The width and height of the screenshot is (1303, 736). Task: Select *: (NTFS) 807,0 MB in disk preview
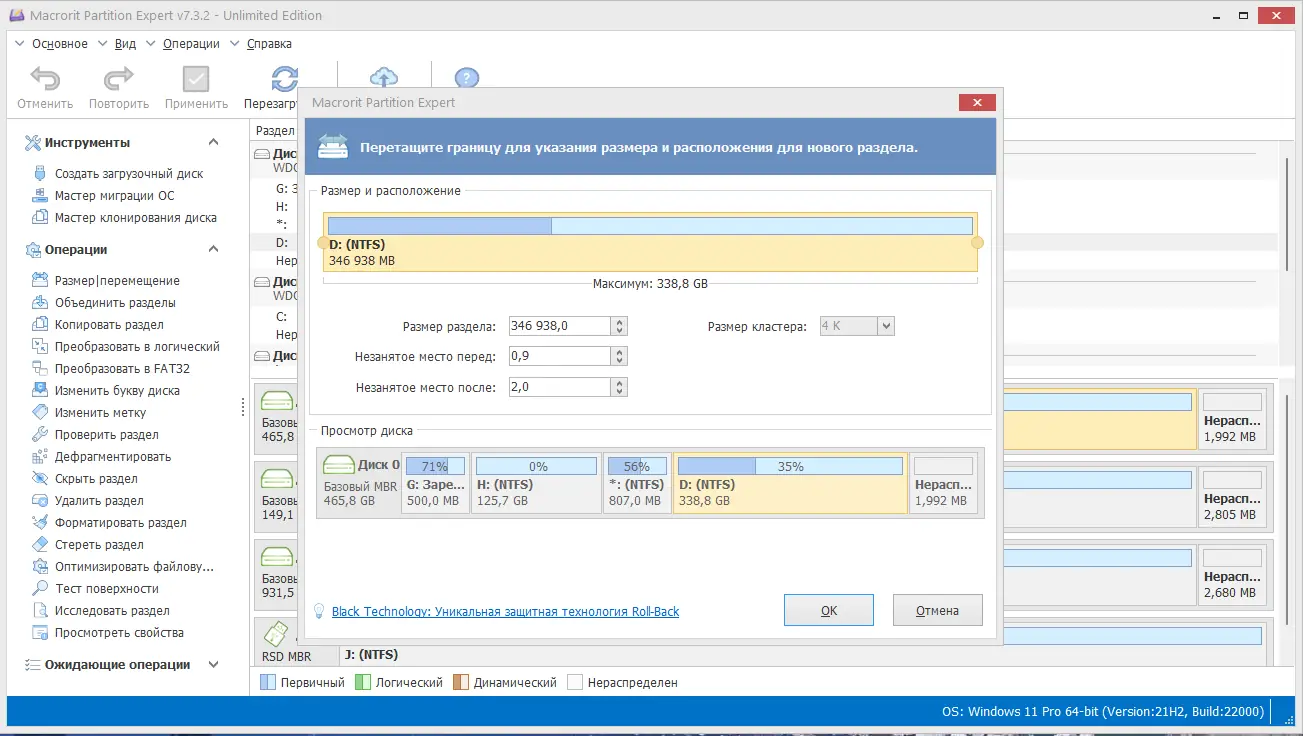click(x=637, y=483)
